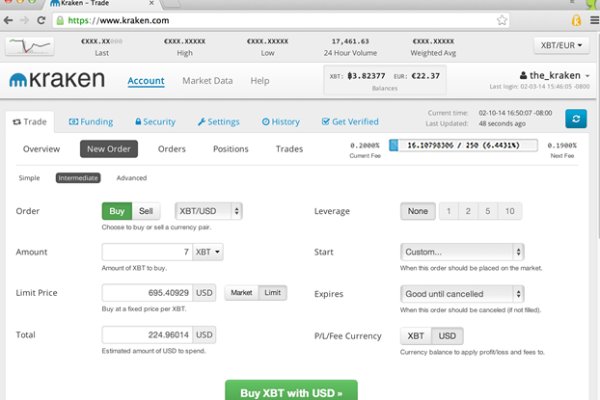Image resolution: width=600 pixels, height=400 pixels.
Task: Select the New Order sub-tab
Action: [109, 149]
